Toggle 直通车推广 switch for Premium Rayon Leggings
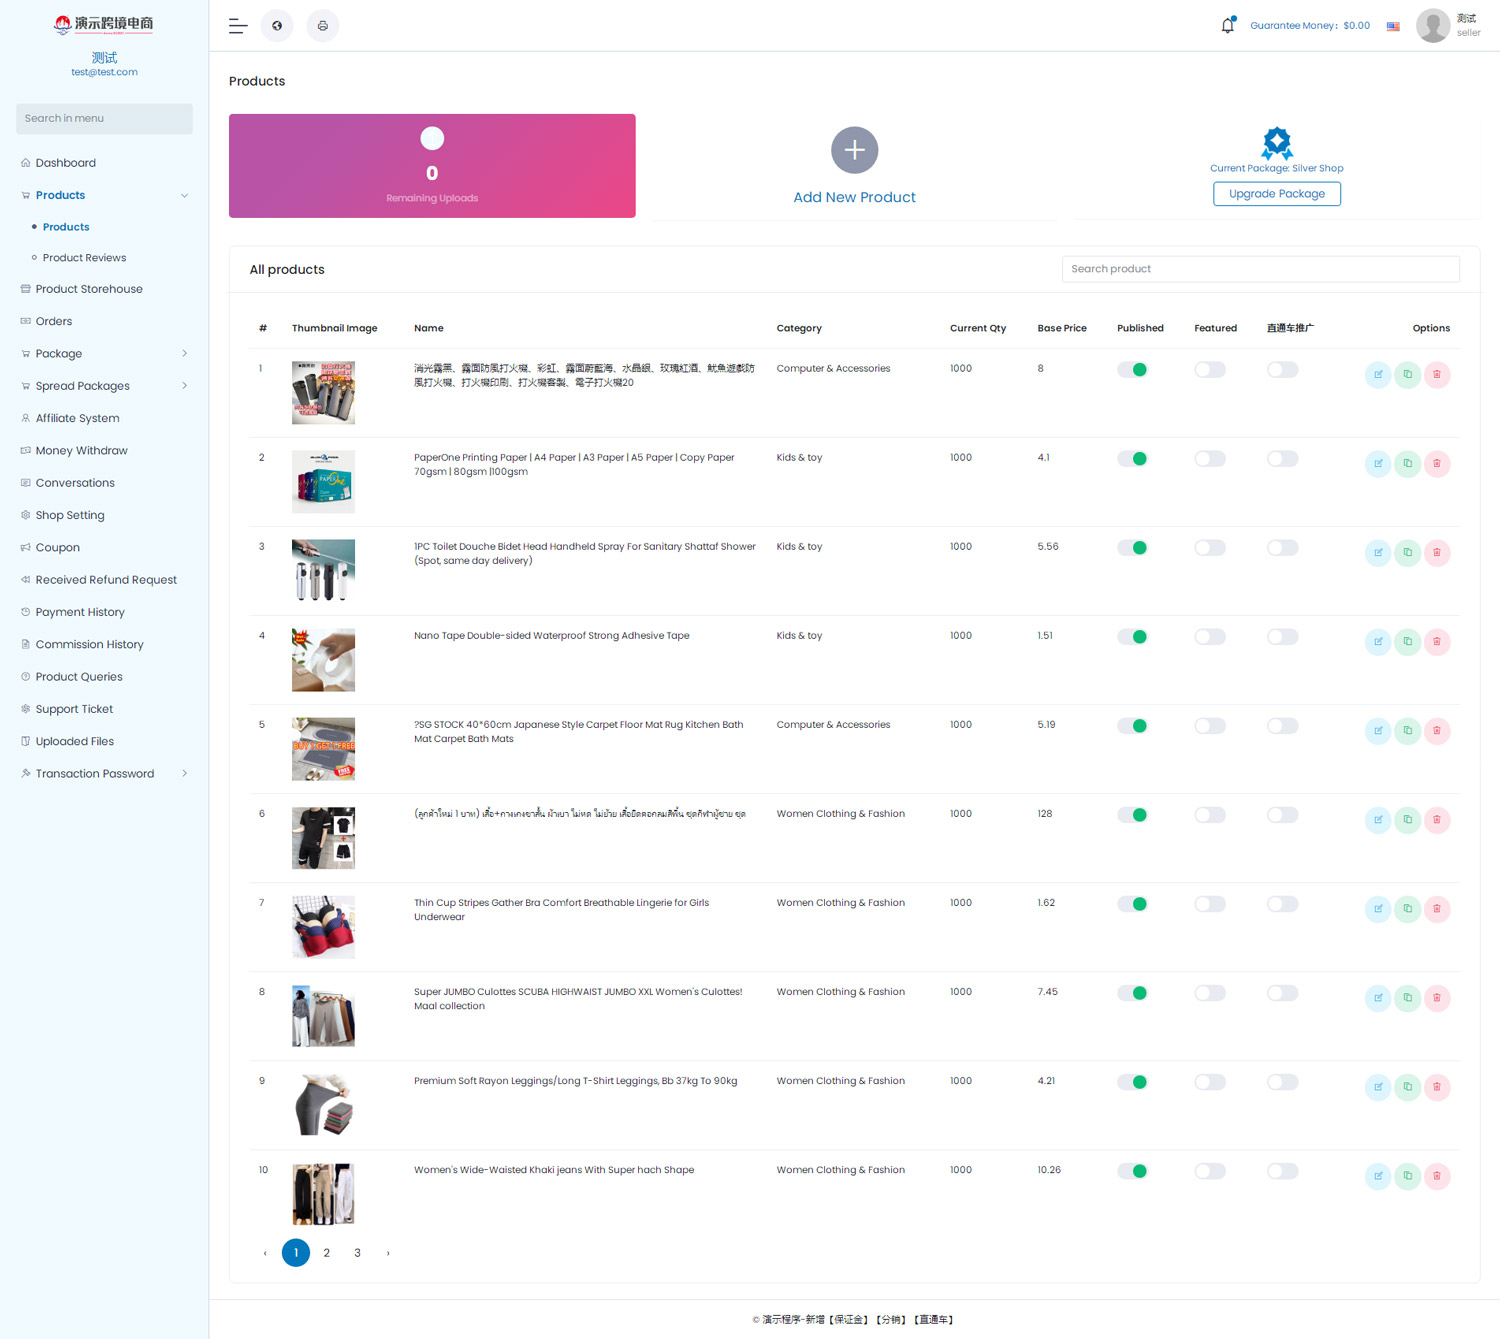The height and width of the screenshot is (1339, 1500). coord(1282,1082)
